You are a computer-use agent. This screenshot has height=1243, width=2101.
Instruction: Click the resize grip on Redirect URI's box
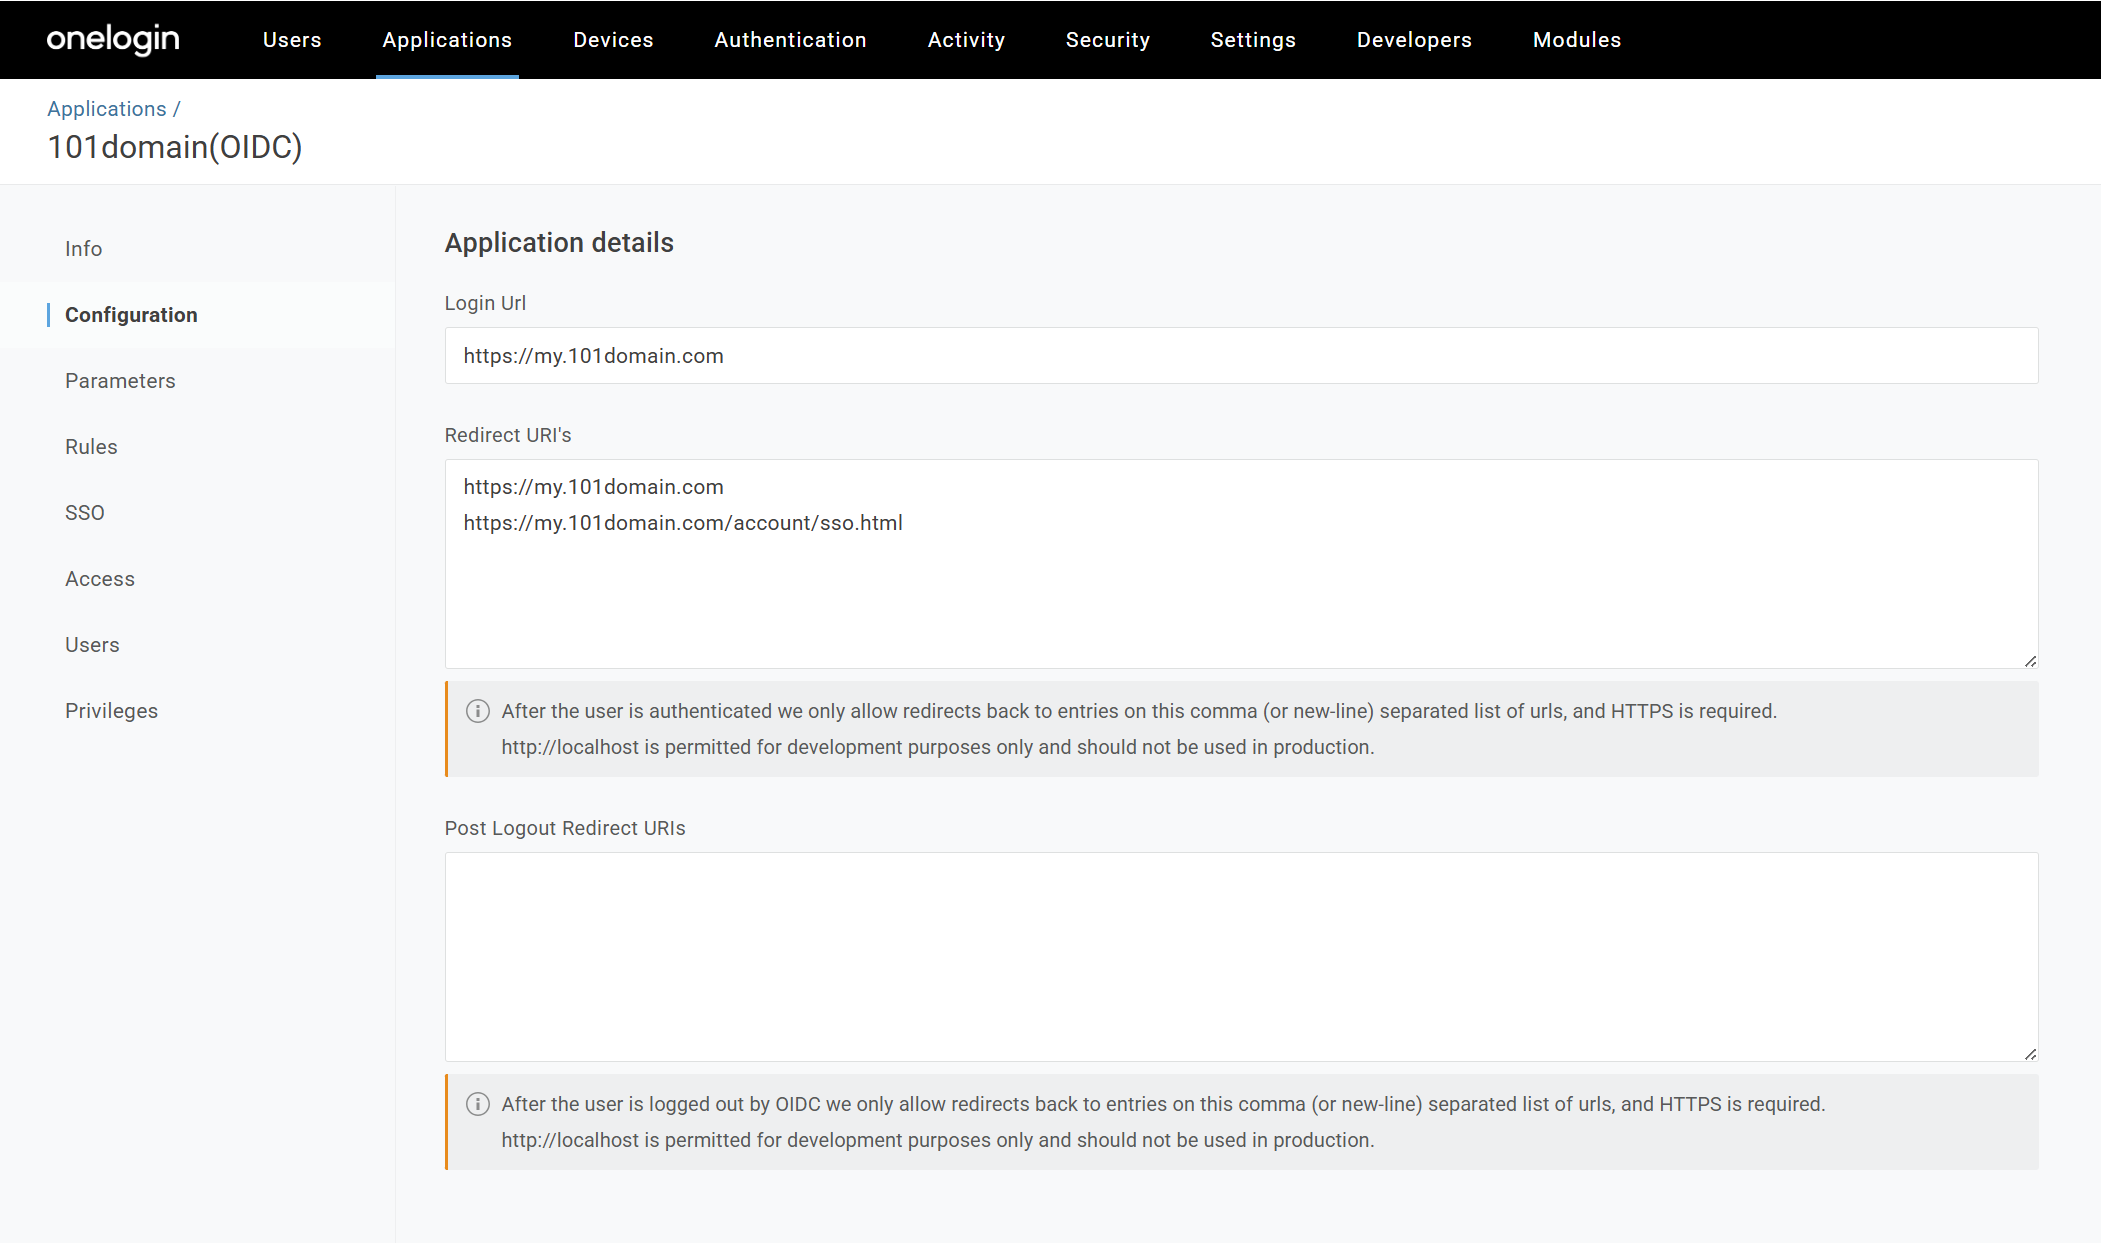point(2030,660)
